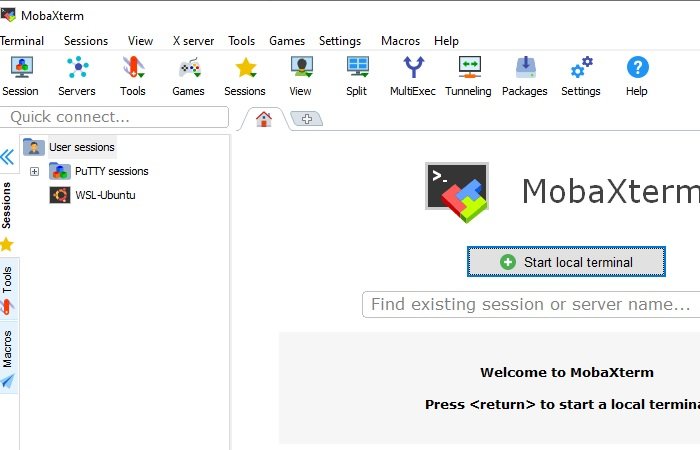The width and height of the screenshot is (700, 450).
Task: Select the PuTTY sessions folder
Action: (99, 171)
